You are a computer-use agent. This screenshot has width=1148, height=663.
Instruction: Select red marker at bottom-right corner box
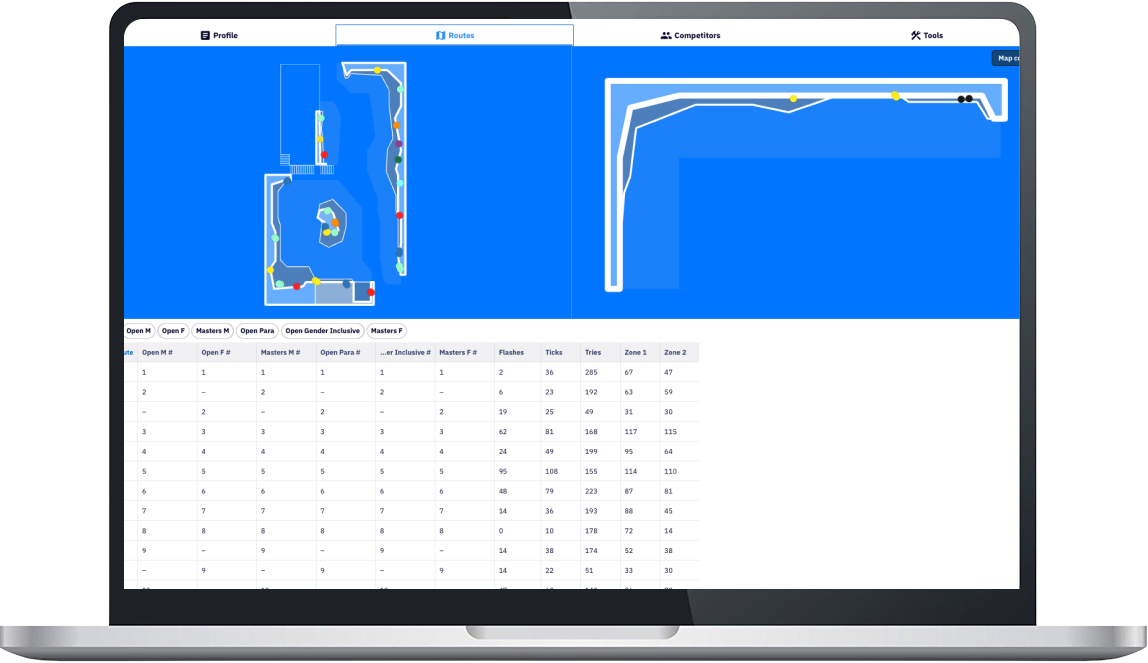(x=371, y=292)
